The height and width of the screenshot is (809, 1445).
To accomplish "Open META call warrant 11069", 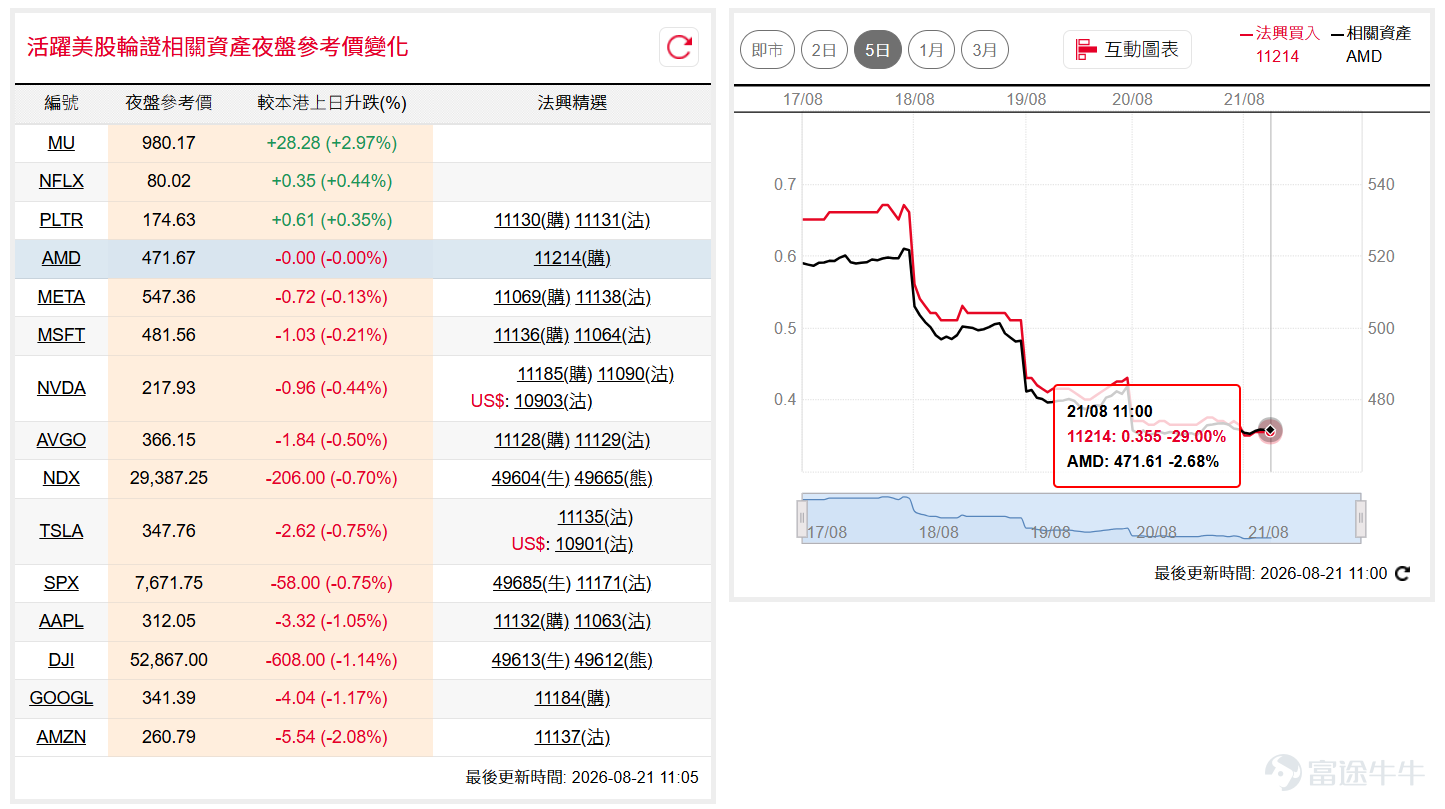I will [x=532, y=297].
